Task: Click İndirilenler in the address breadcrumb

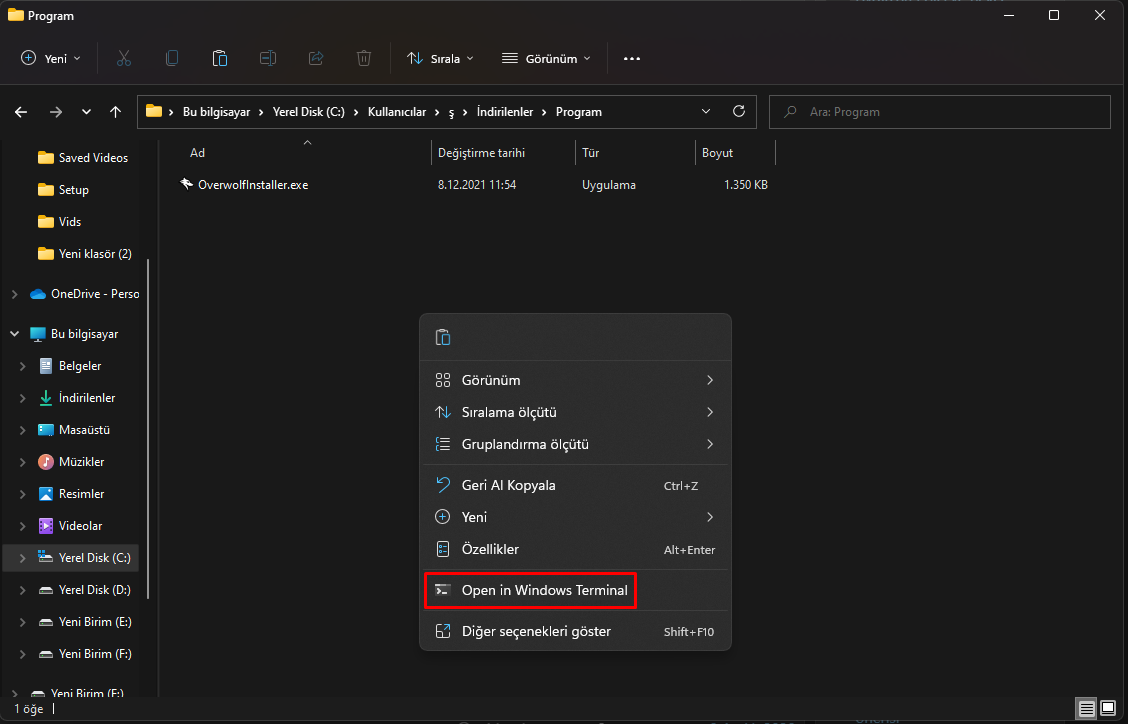Action: [x=505, y=112]
